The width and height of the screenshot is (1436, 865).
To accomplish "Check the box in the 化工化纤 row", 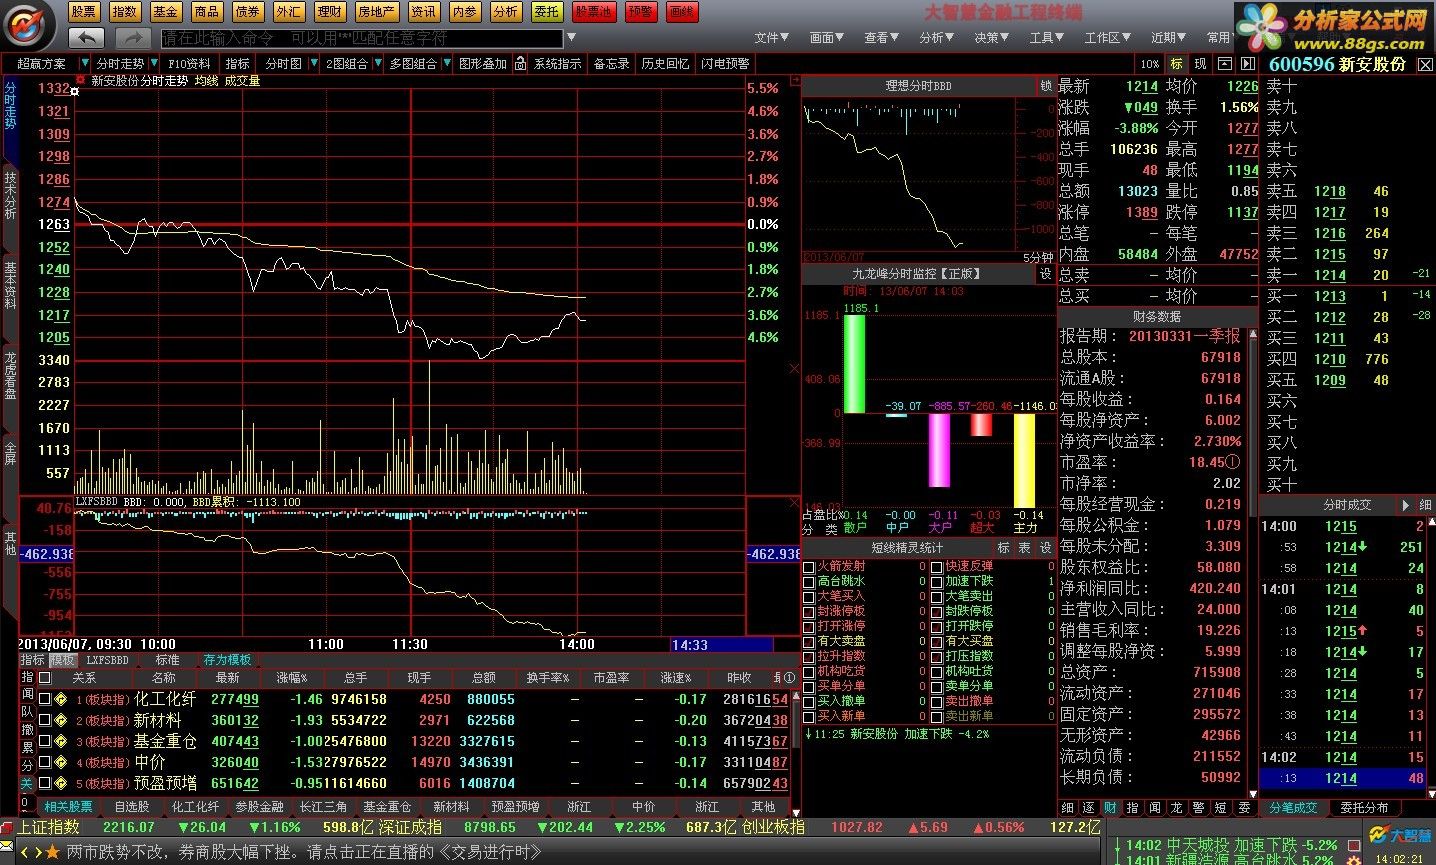I will point(45,699).
